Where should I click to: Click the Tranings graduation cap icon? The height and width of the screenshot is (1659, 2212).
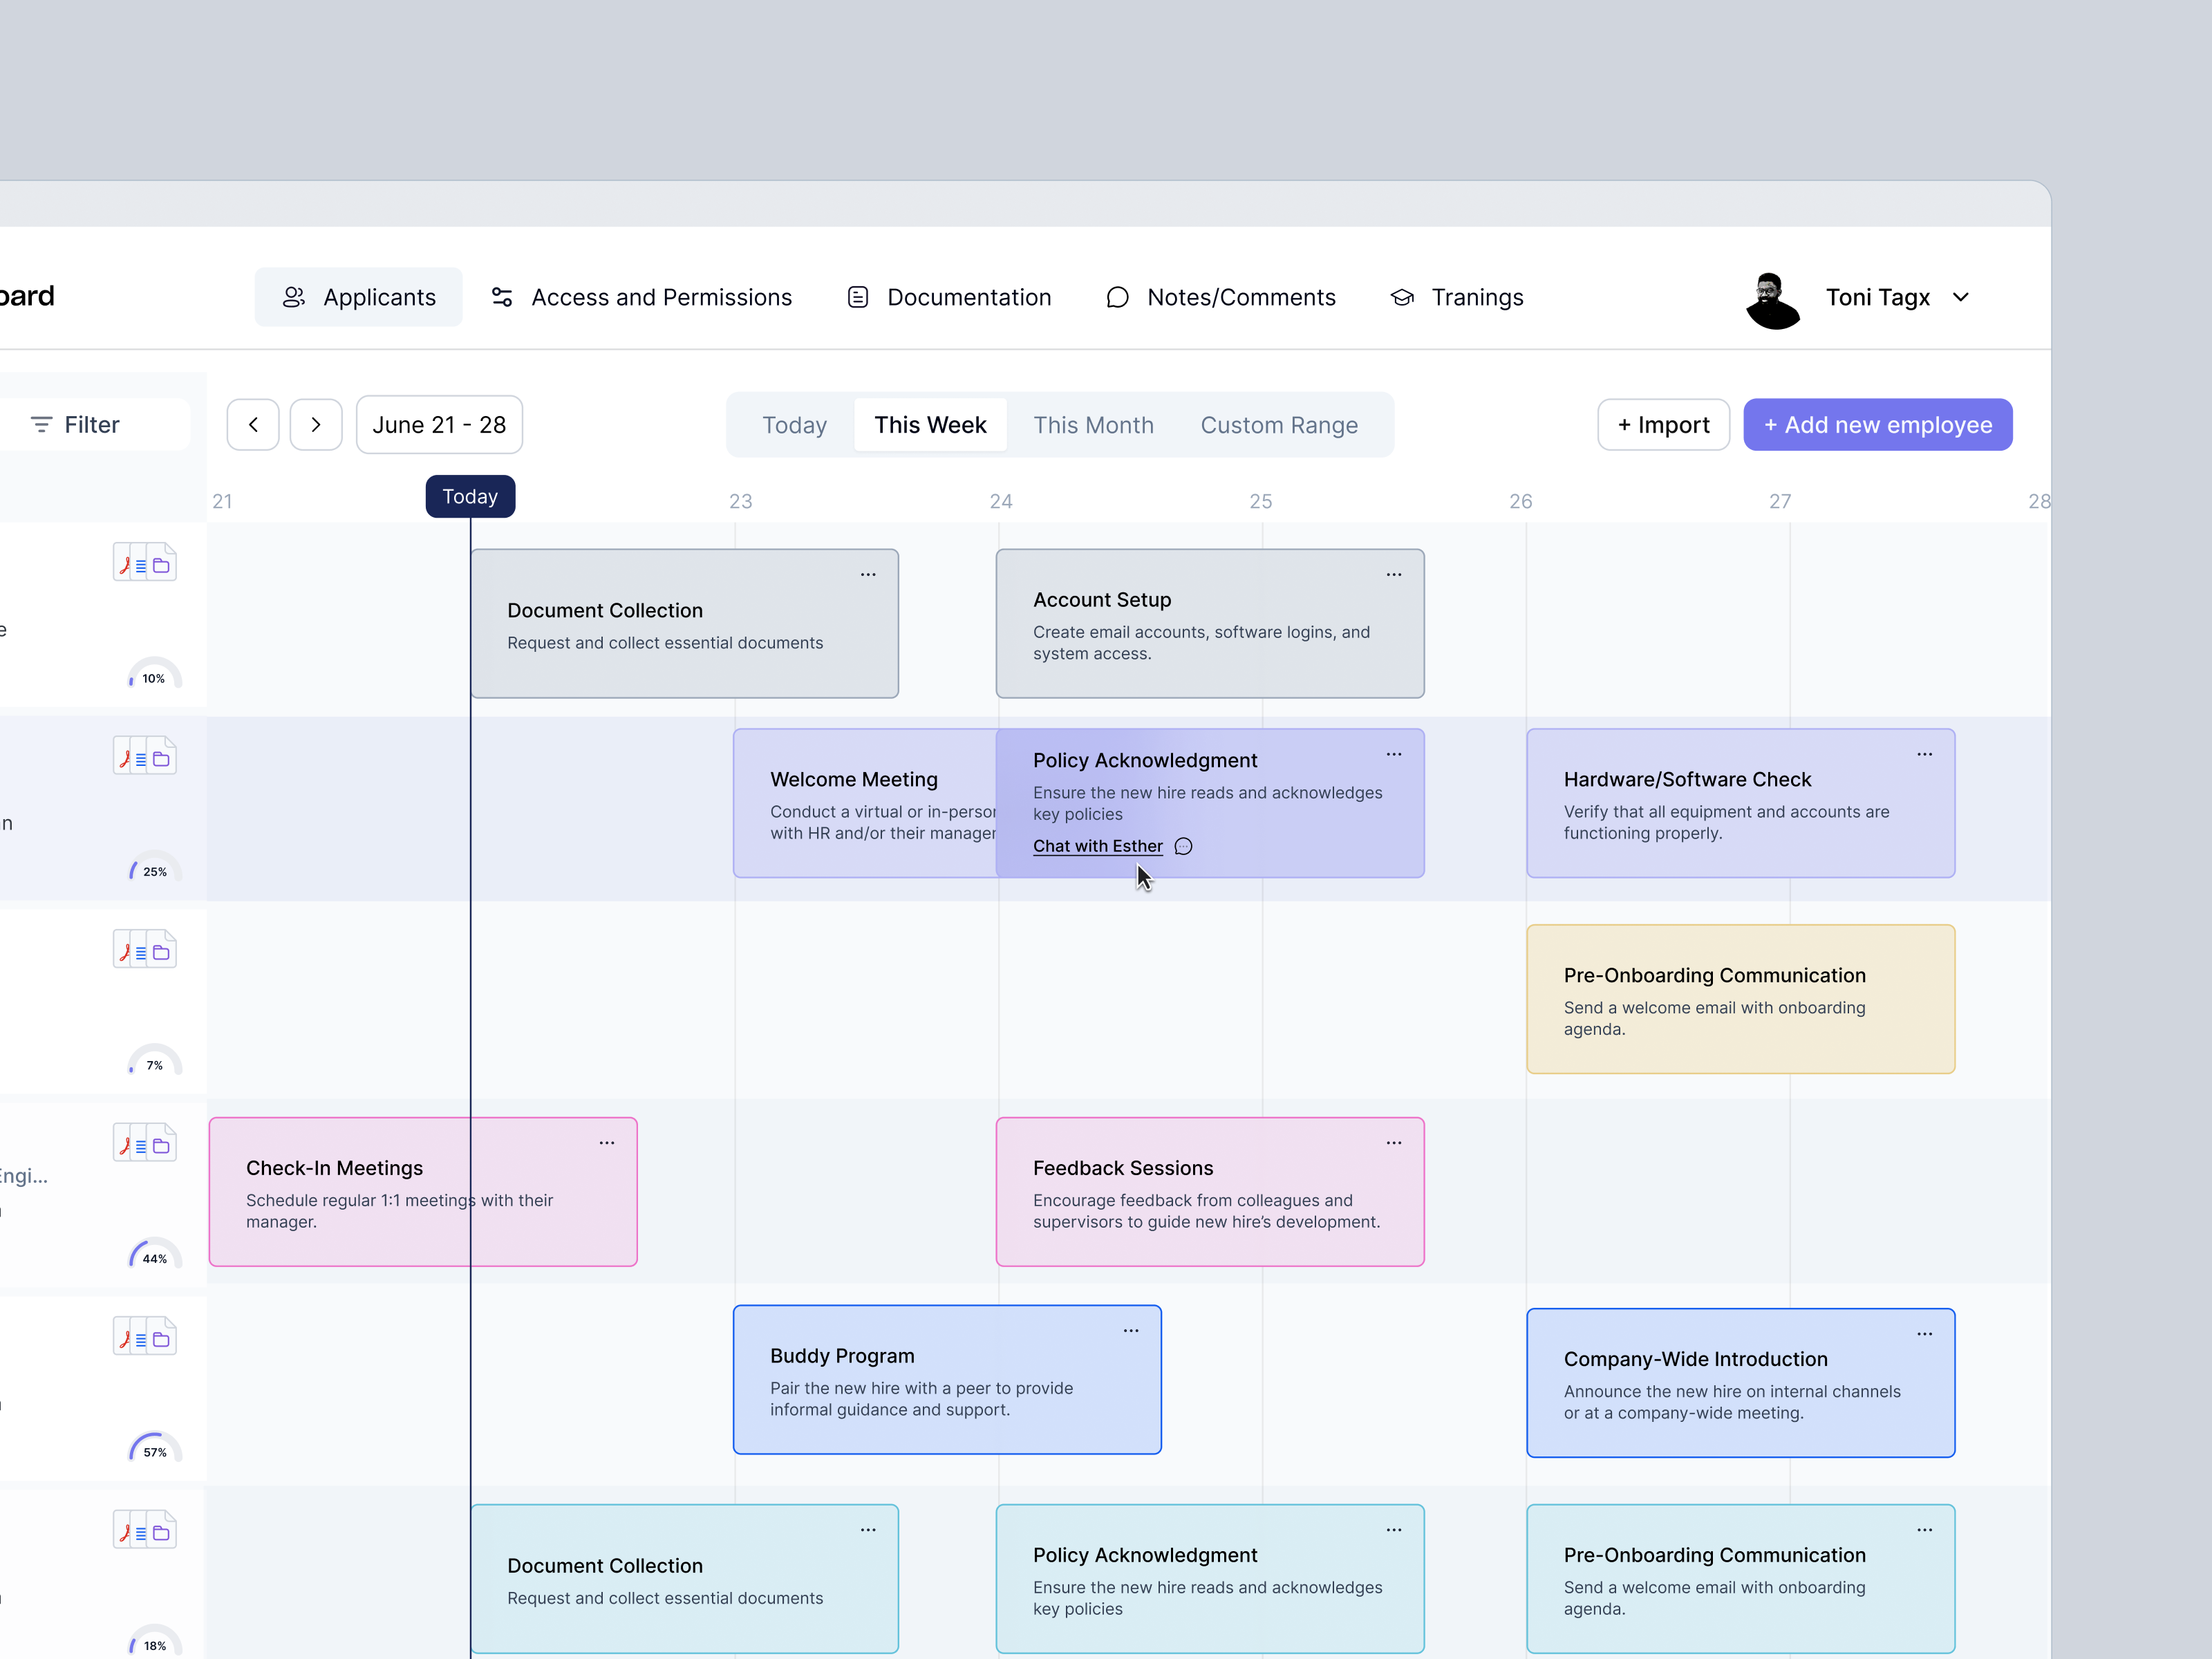[x=1402, y=297]
